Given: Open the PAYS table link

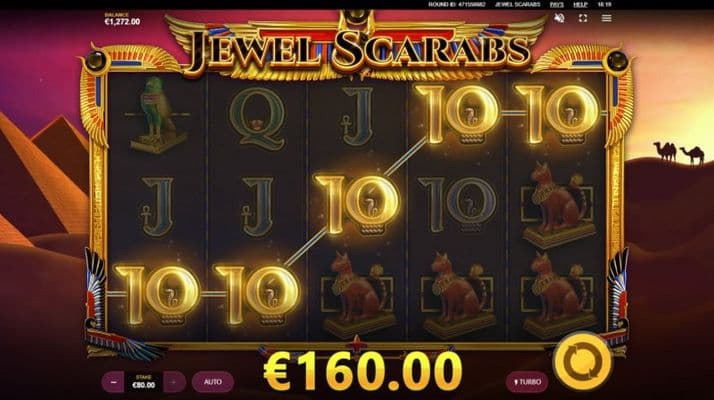Looking at the screenshot, I should pyautogui.click(x=556, y=4).
